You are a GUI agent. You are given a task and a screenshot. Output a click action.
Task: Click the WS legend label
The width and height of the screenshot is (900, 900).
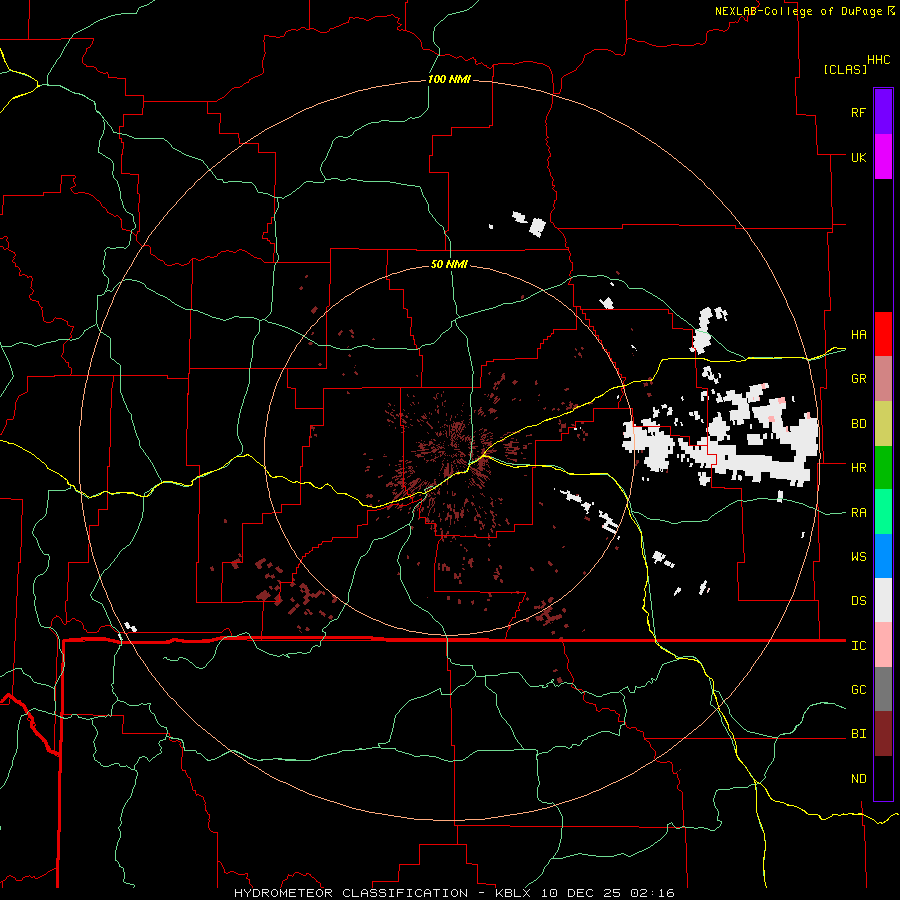(x=858, y=557)
